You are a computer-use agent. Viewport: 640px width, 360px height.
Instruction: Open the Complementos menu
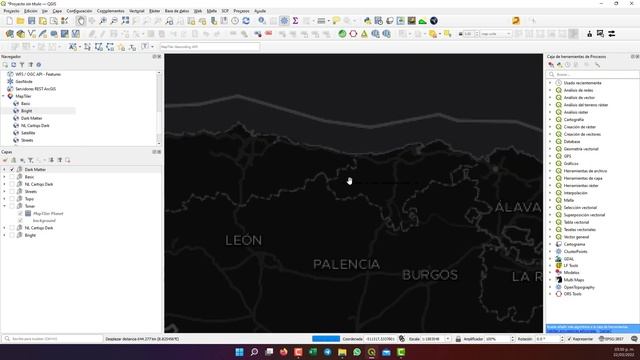point(111,11)
